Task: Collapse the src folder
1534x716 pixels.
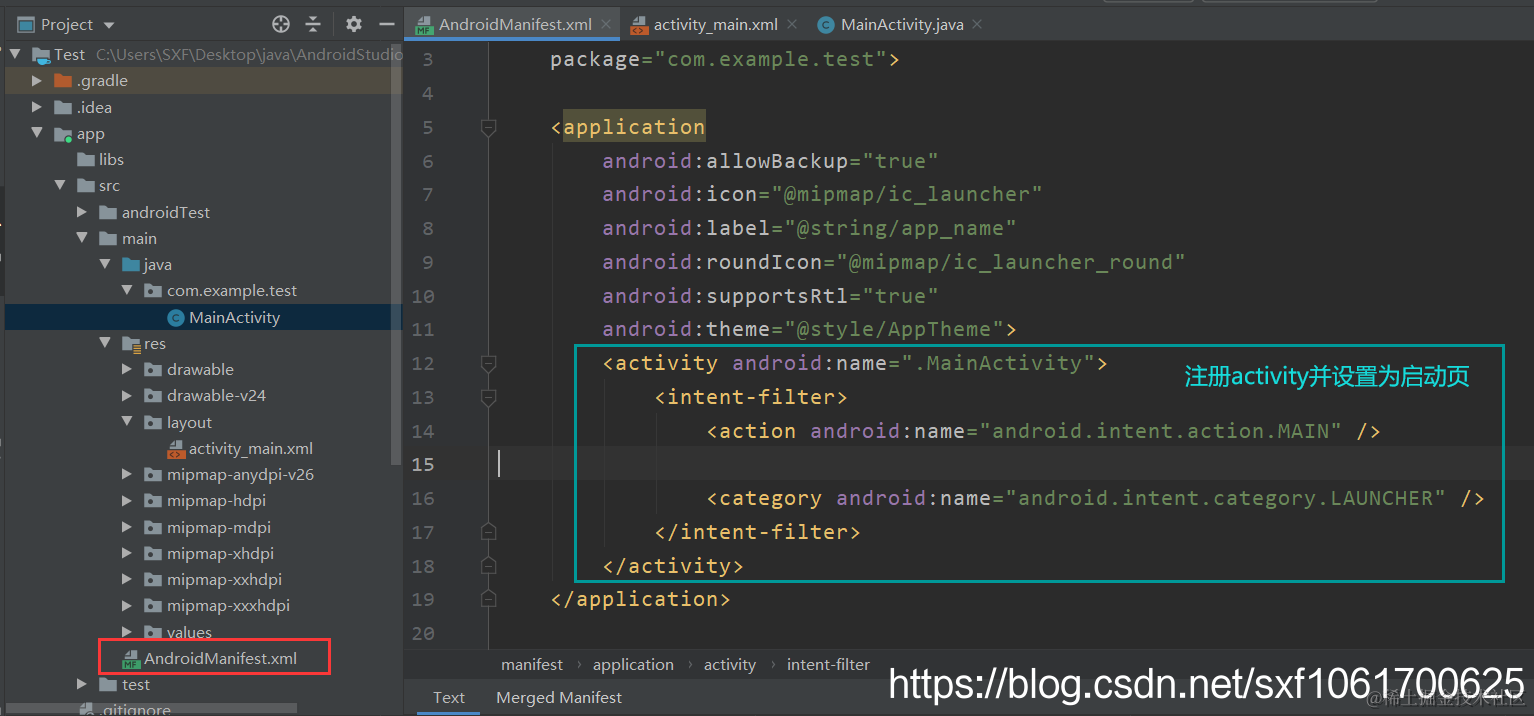Action: click(60, 185)
